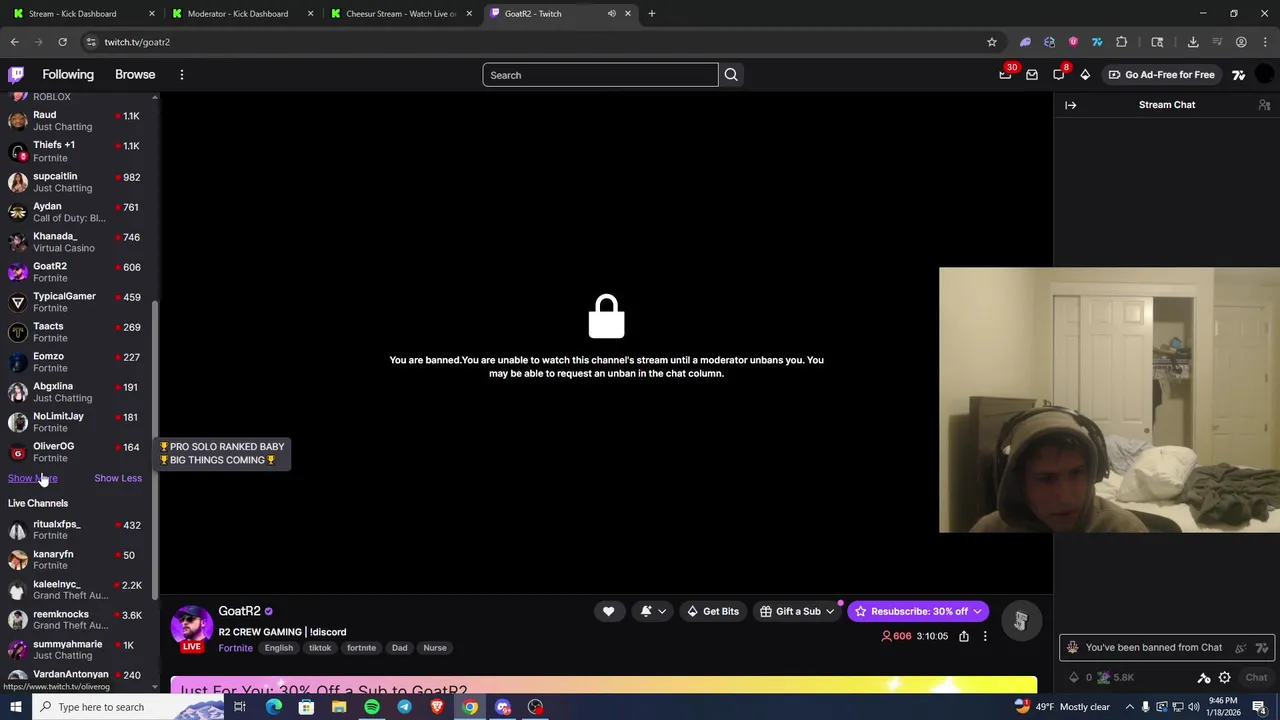Show hidden system tray icons

(x=1128, y=707)
